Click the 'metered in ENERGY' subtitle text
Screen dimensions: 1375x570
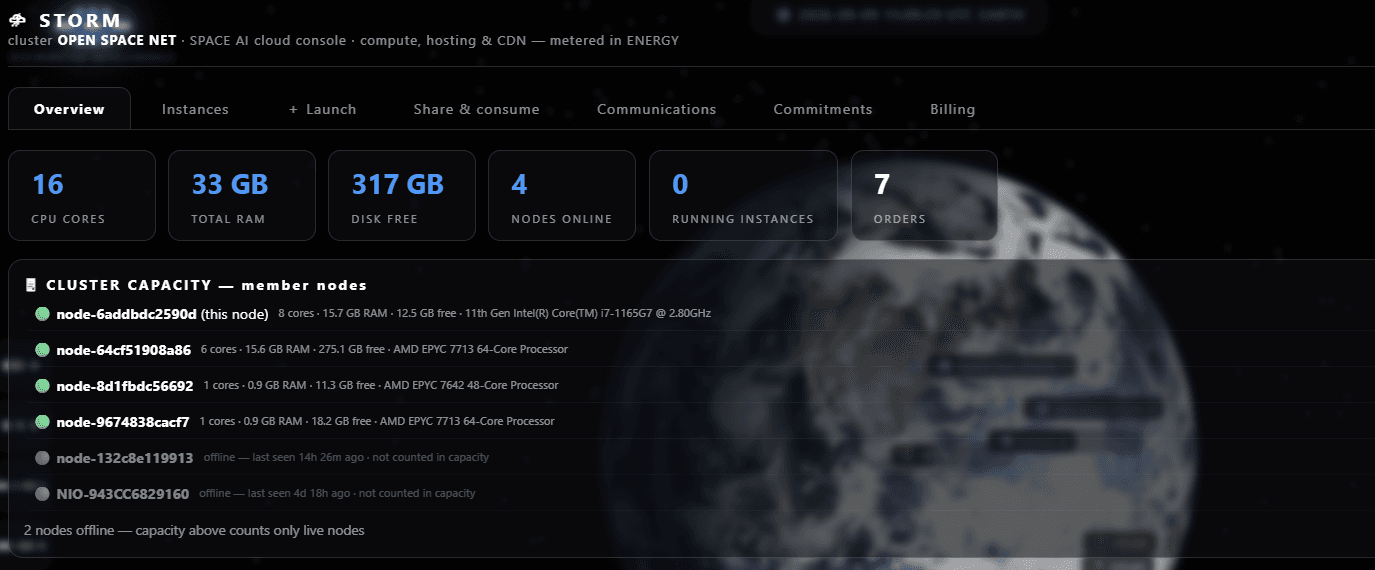coord(615,41)
